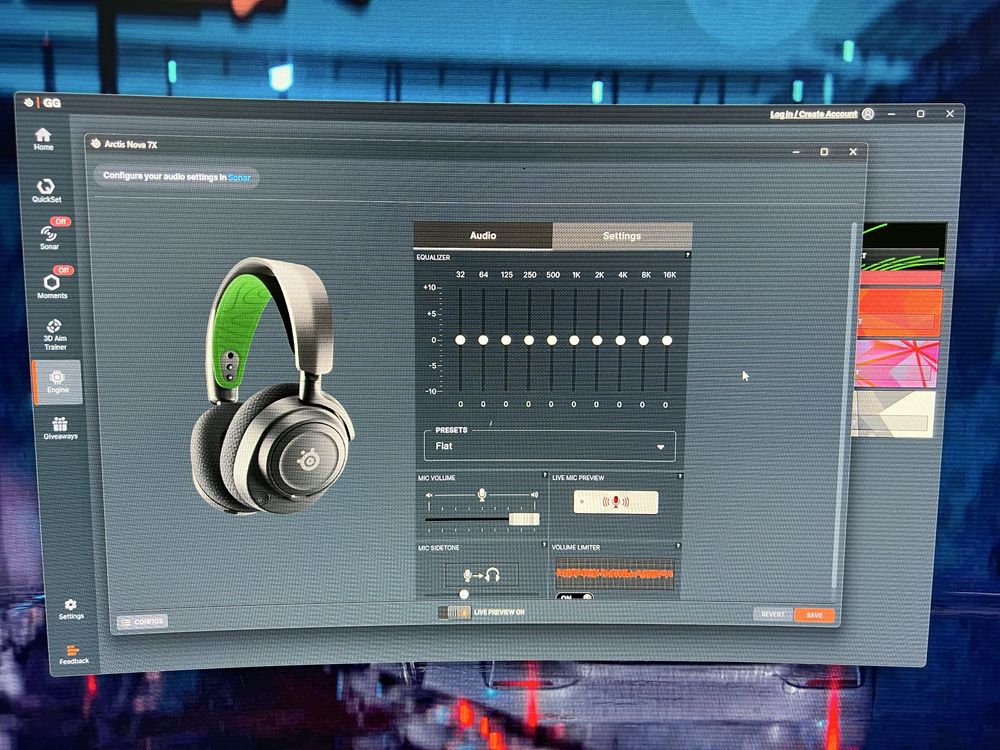Click the Mic Volume loud speaker icon
This screenshot has width=1000, height=750.
pos(534,495)
